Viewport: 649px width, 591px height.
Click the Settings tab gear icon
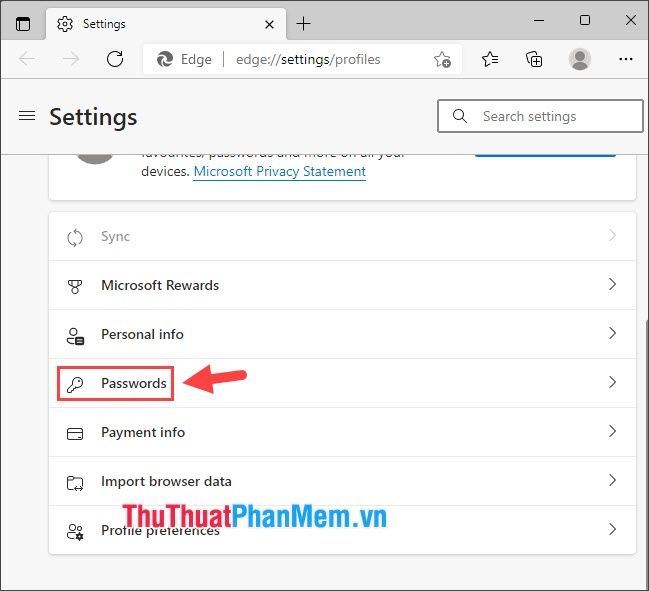pyautogui.click(x=65, y=24)
